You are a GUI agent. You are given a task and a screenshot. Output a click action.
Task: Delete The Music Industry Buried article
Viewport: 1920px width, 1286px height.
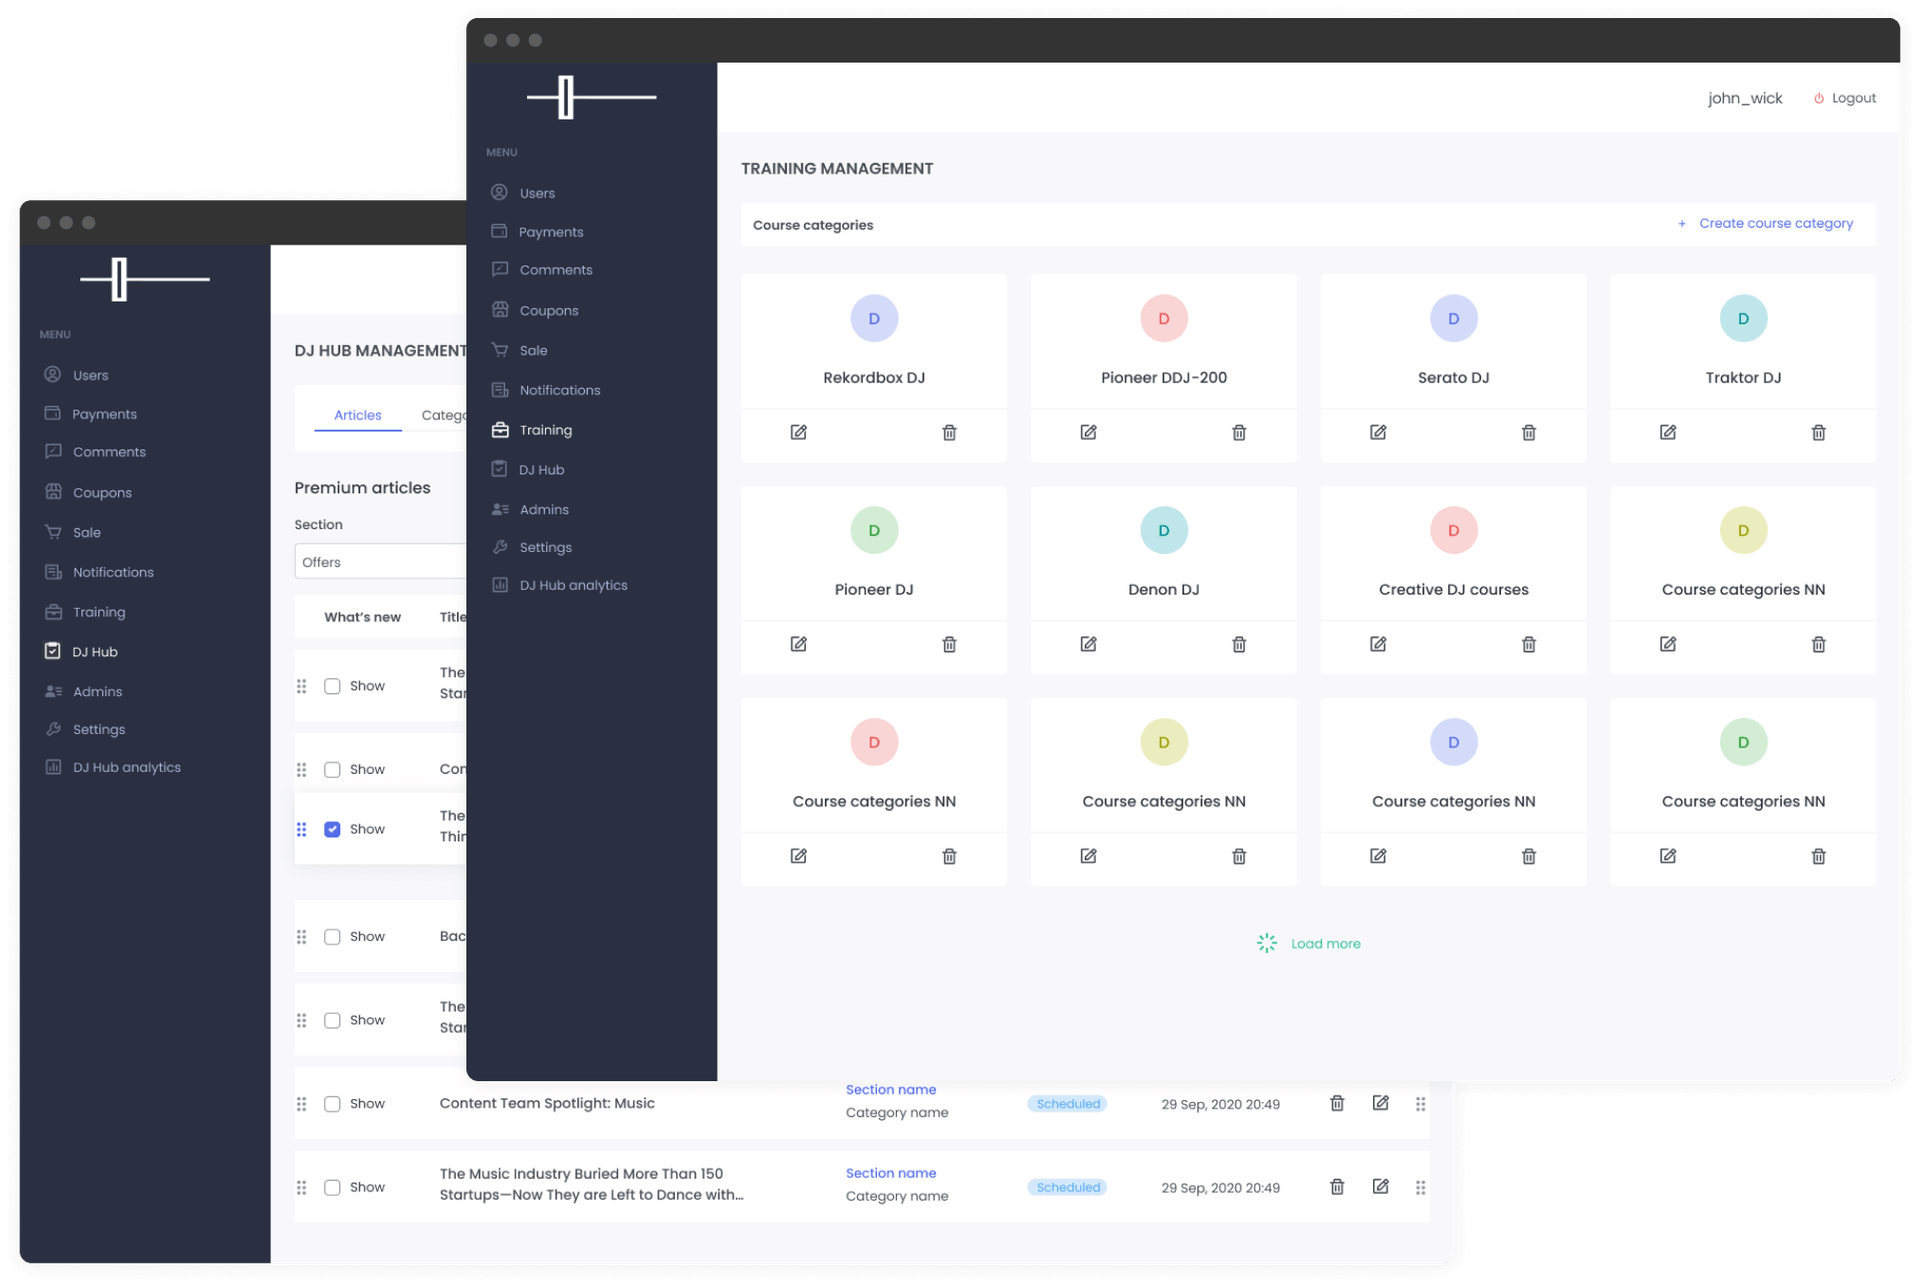coord(1337,1187)
